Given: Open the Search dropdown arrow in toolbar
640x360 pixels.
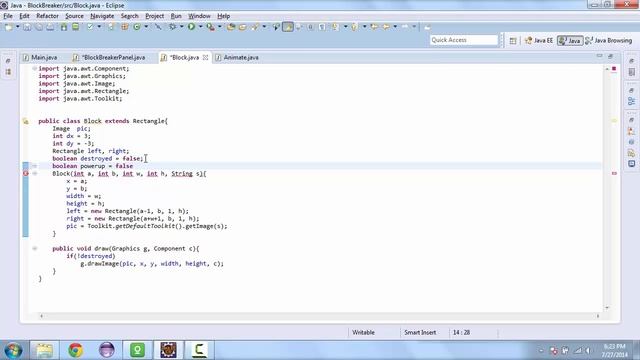Looking at the screenshot, I should (x=264, y=27).
